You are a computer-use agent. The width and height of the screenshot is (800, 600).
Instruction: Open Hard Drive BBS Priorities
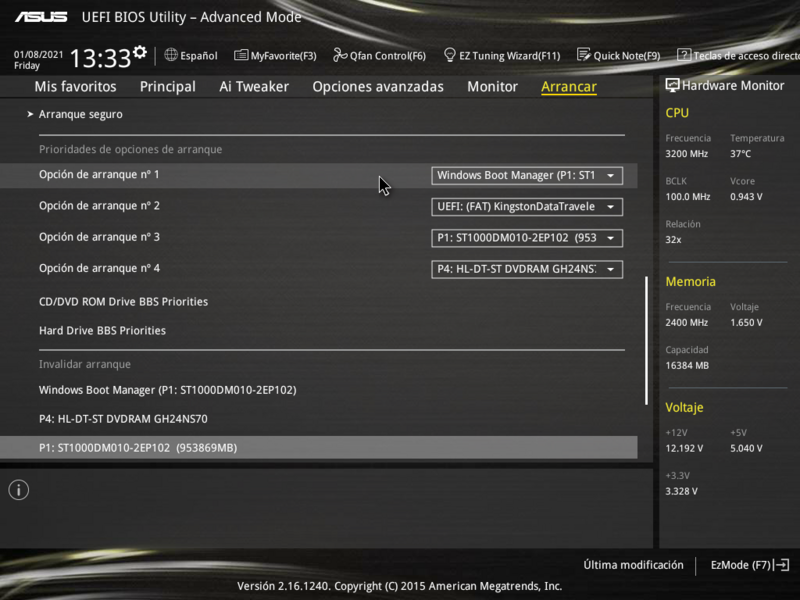103,331
